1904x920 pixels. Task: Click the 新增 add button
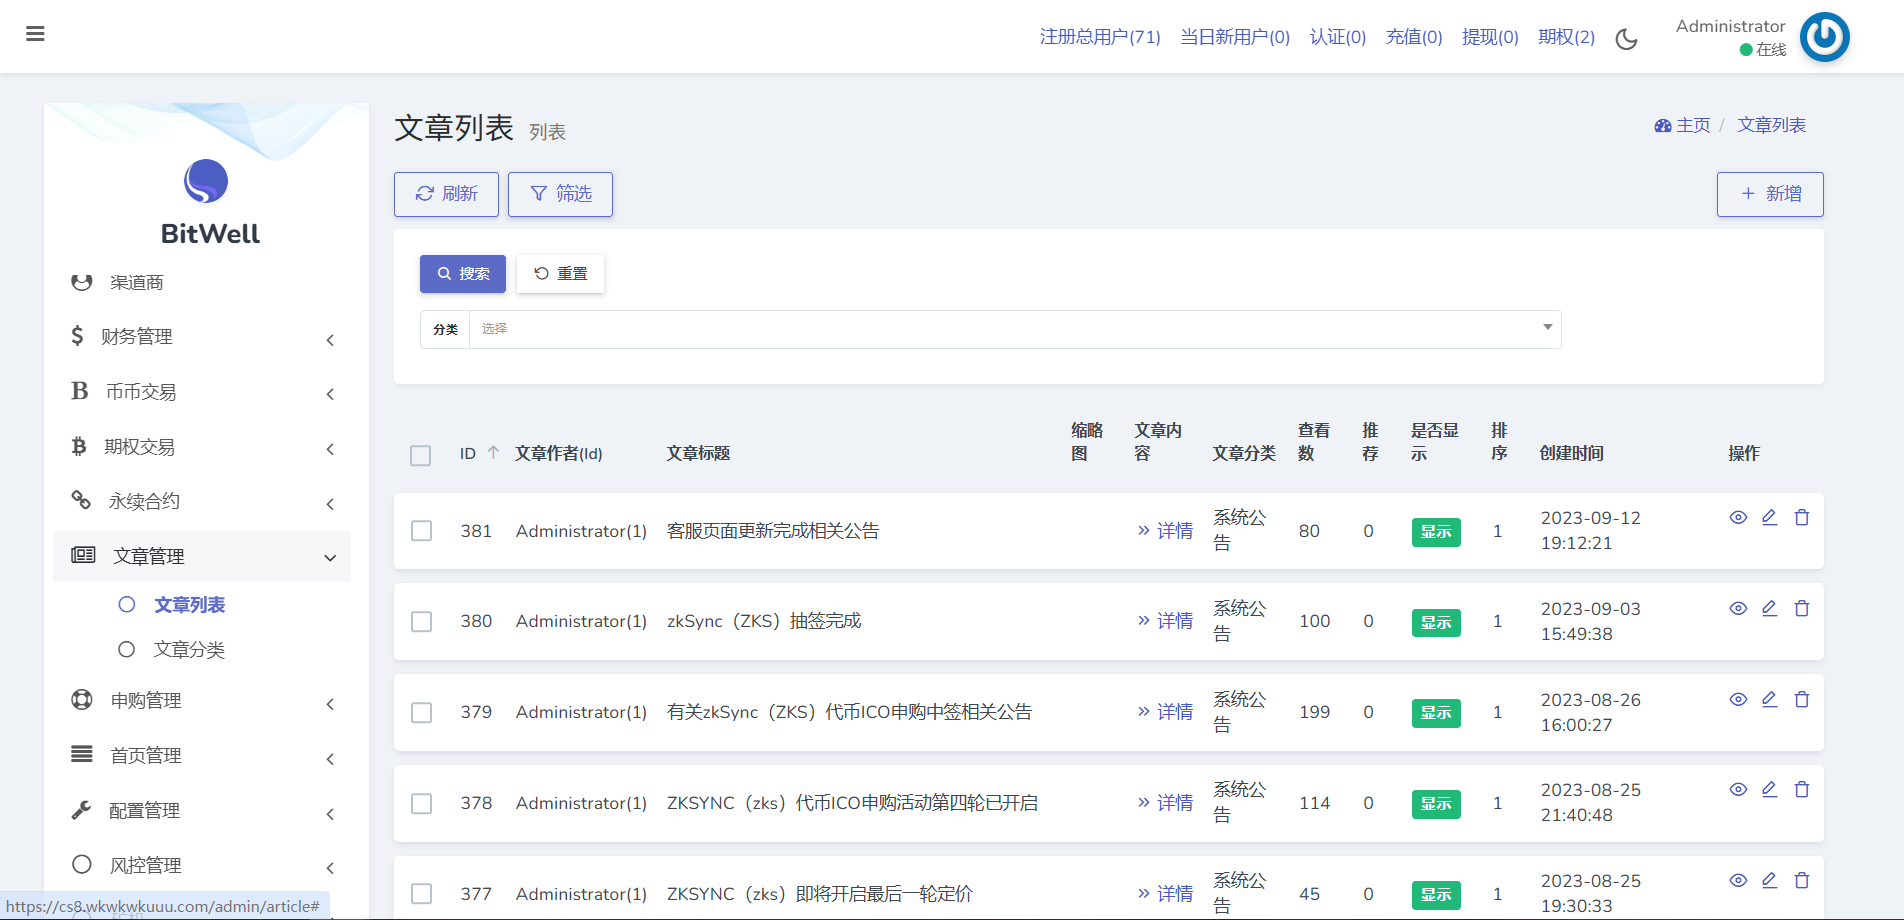click(x=1769, y=194)
